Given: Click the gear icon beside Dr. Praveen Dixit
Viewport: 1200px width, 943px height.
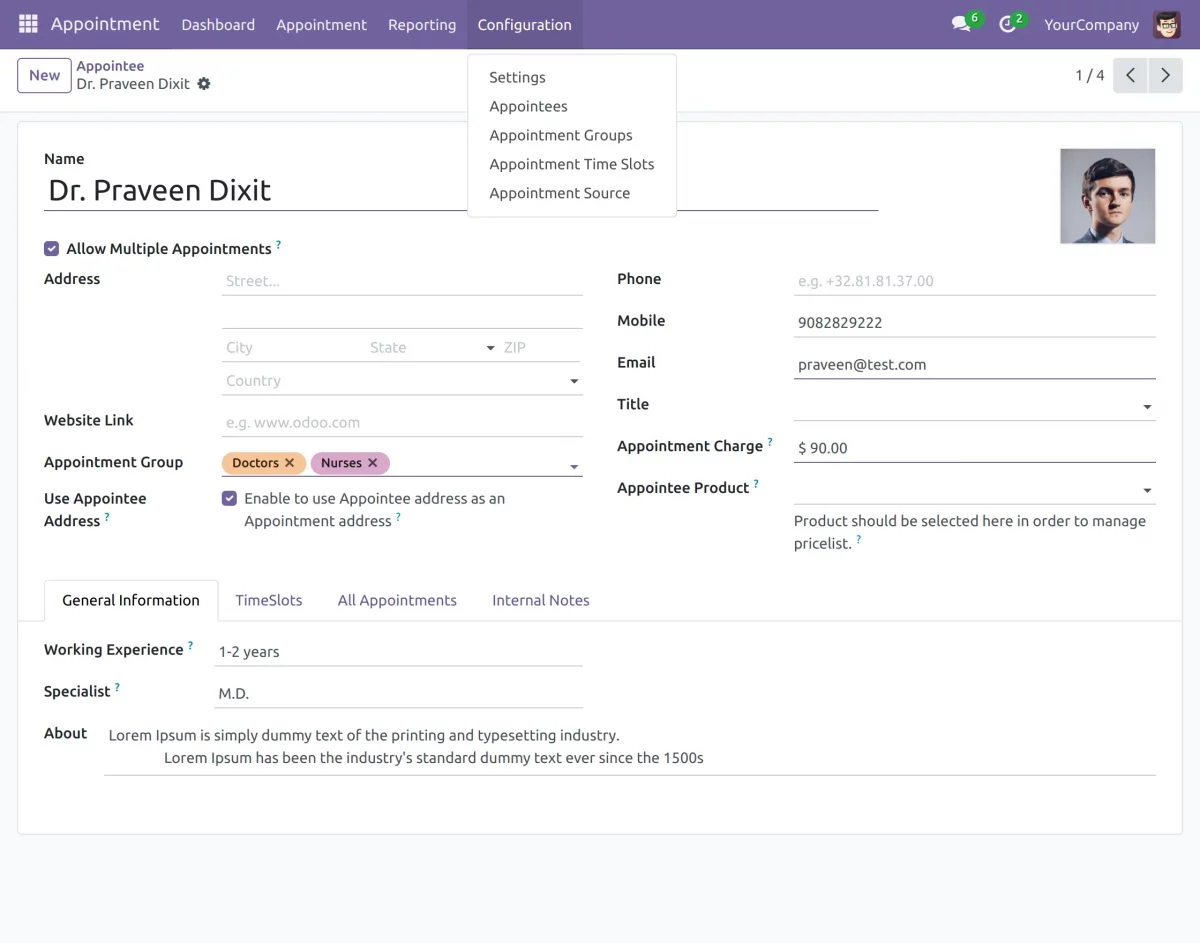Looking at the screenshot, I should coord(204,84).
